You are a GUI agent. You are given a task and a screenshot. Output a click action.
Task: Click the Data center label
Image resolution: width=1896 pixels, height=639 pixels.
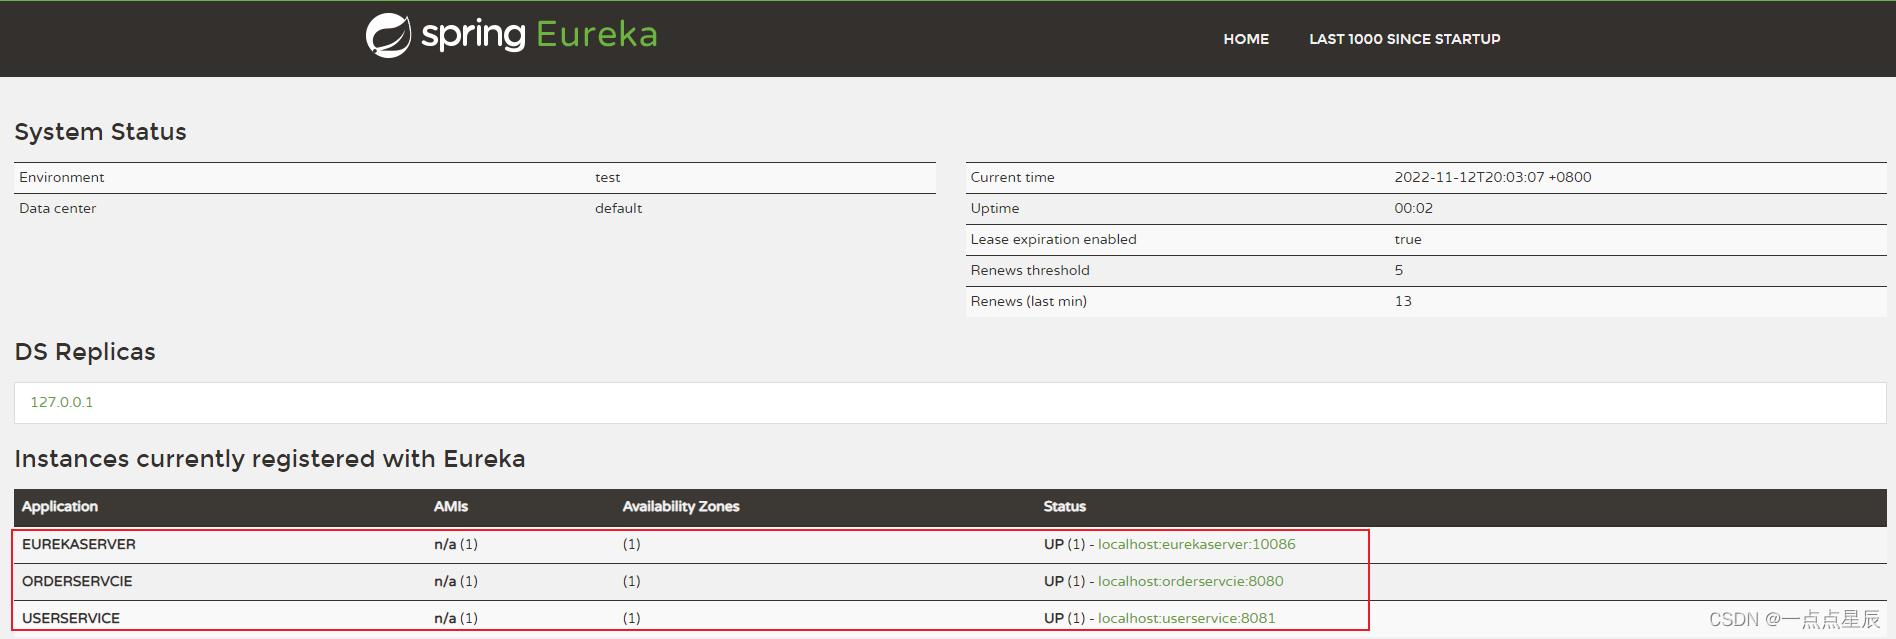[x=58, y=208]
